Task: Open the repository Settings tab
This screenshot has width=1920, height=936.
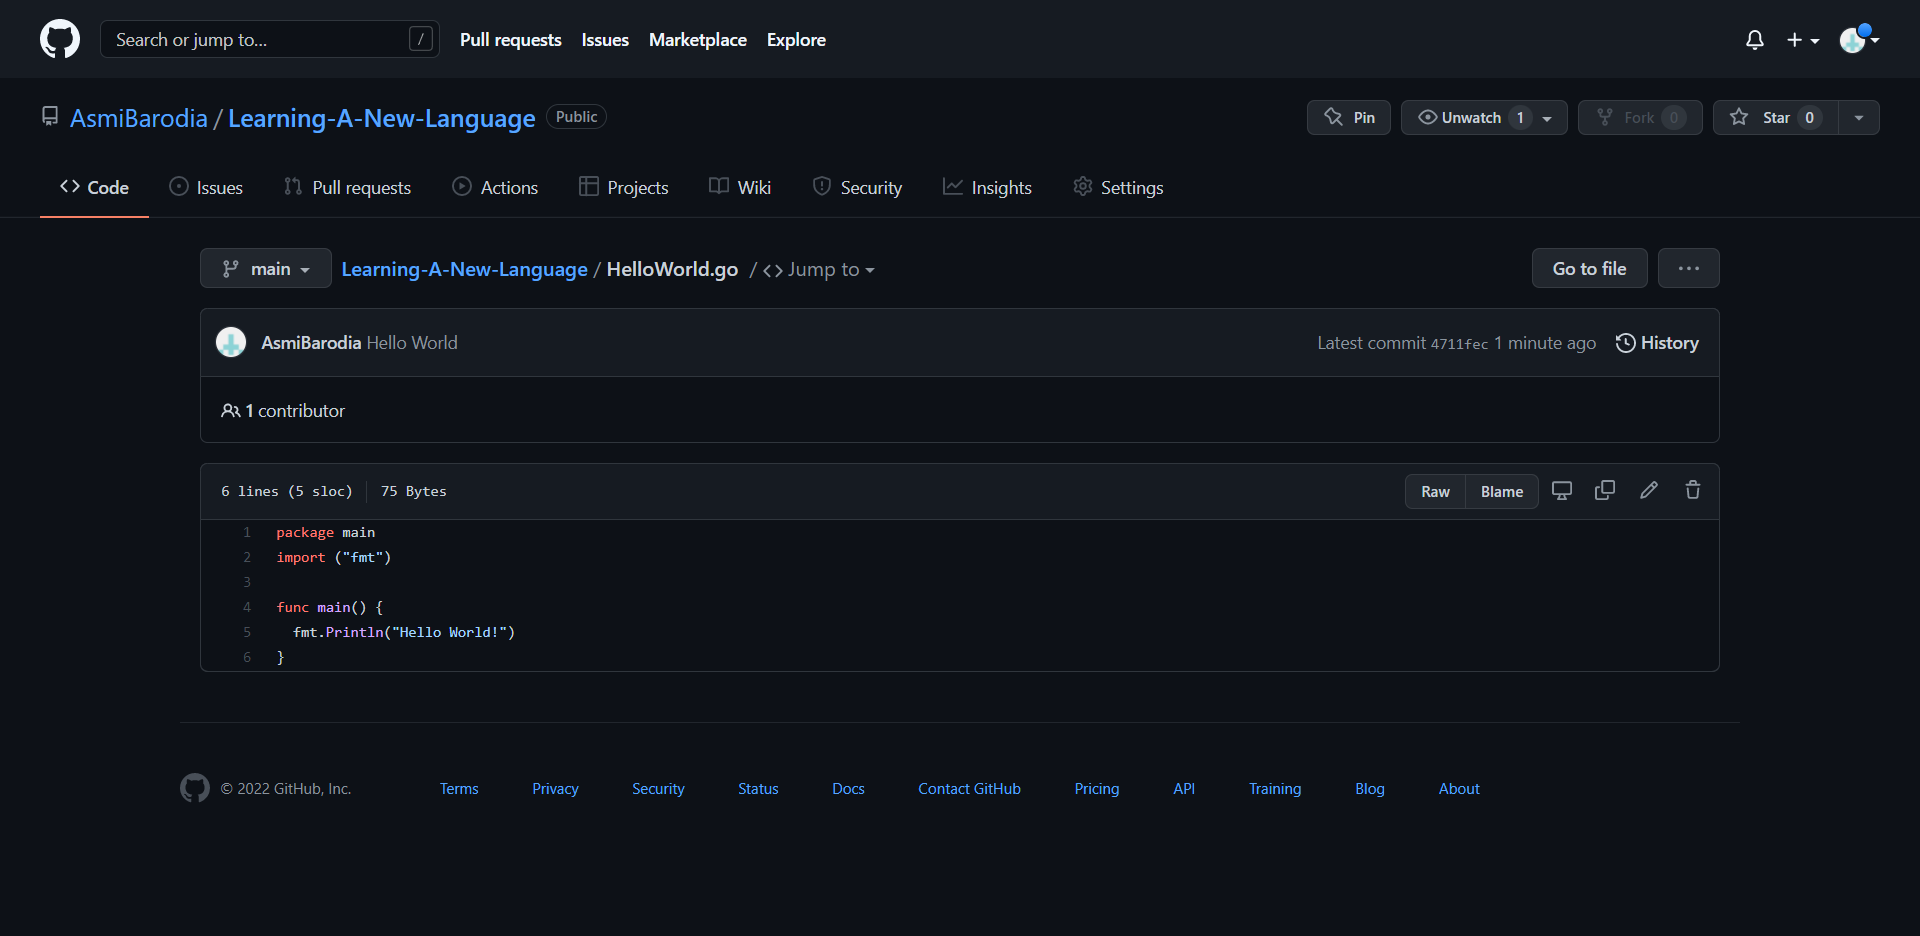Action: (x=1118, y=187)
